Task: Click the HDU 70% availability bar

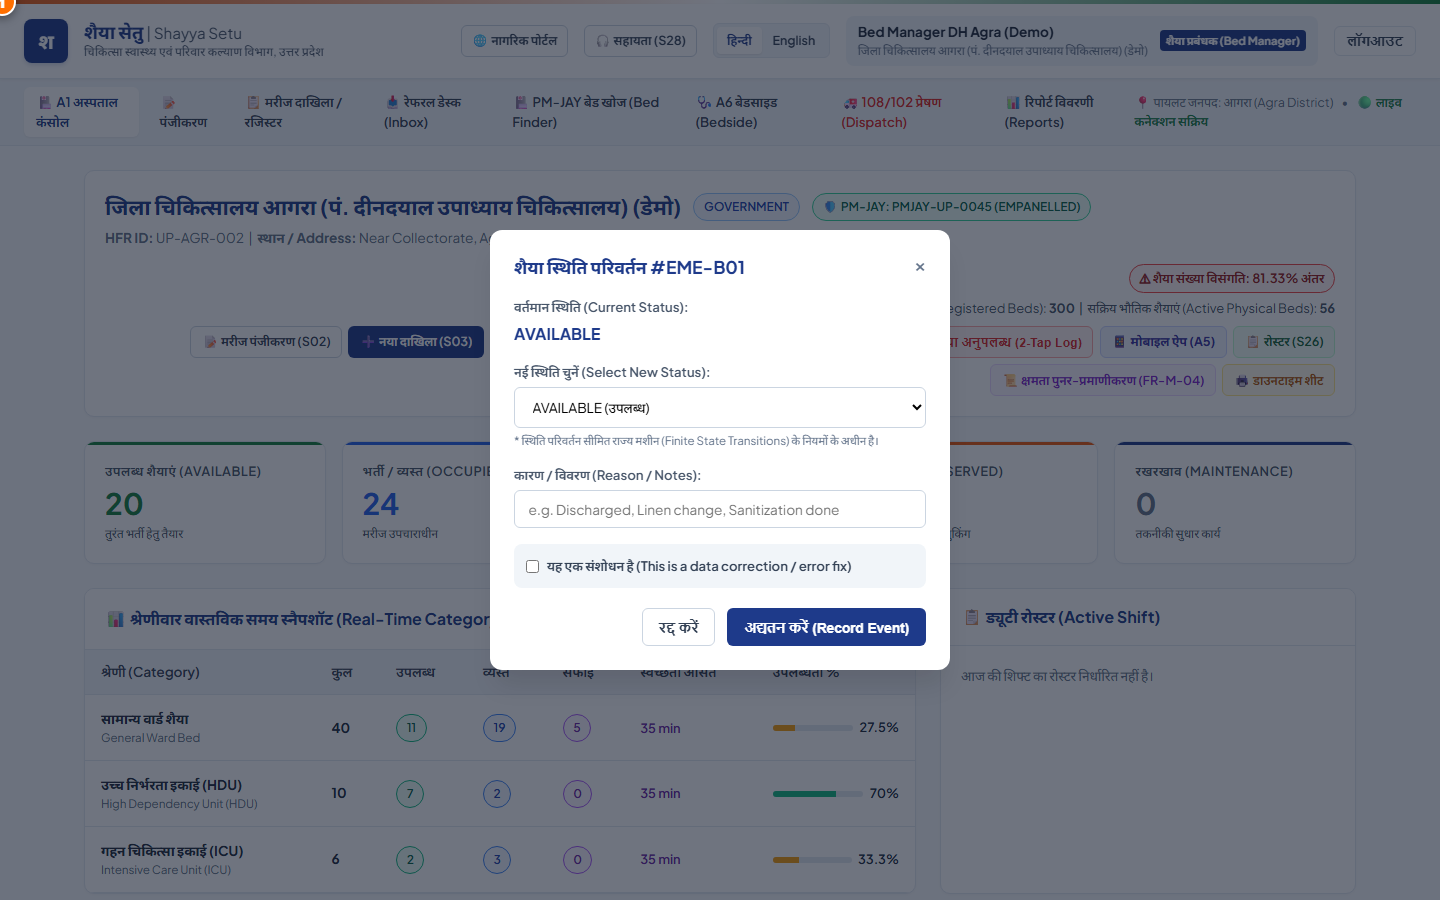Action: 817,794
